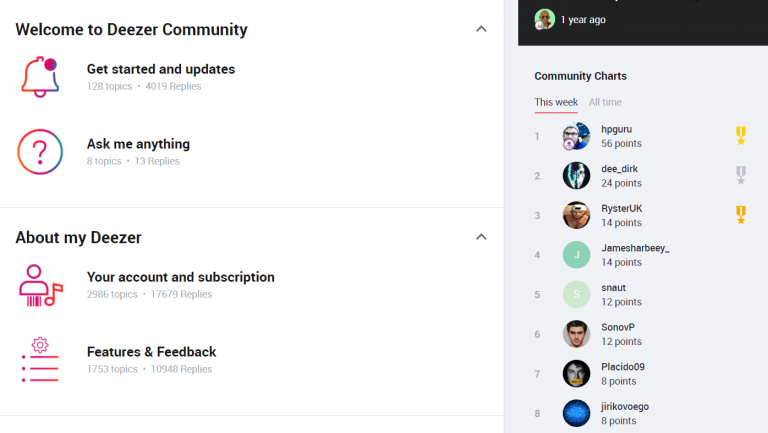
Task: Open Your account and subscription category
Action: (x=180, y=277)
